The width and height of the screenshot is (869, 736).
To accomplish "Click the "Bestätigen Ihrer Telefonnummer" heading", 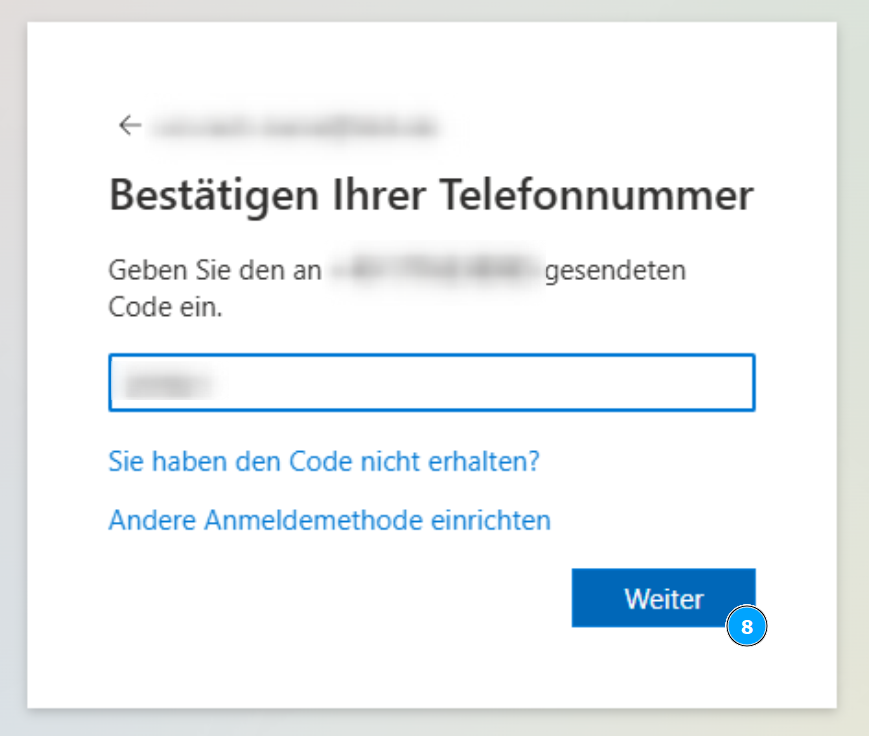I will click(430, 195).
